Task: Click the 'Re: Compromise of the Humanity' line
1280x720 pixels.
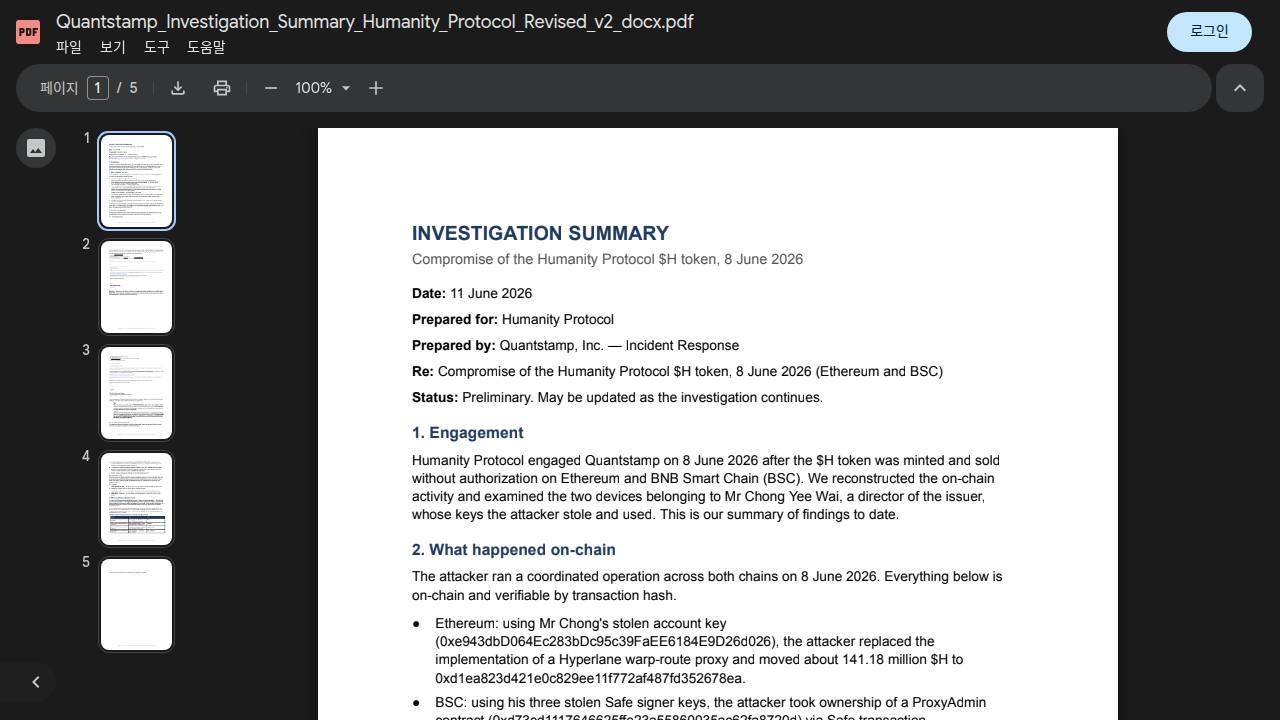Action: 677,371
